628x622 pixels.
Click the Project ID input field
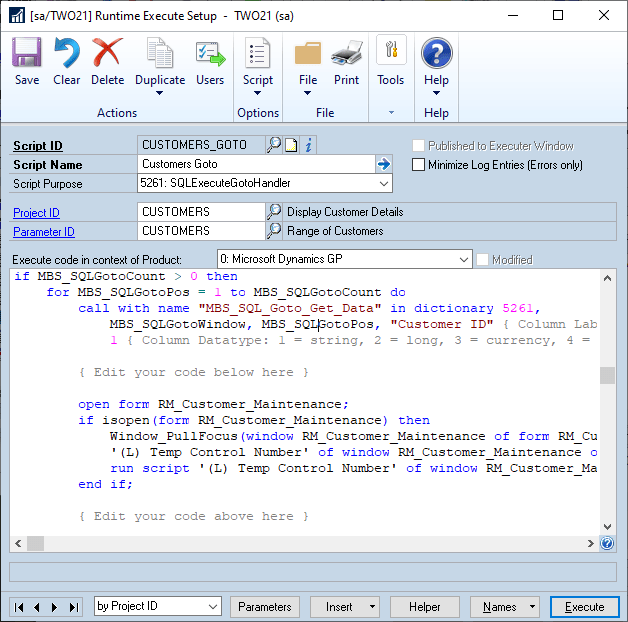[201, 212]
